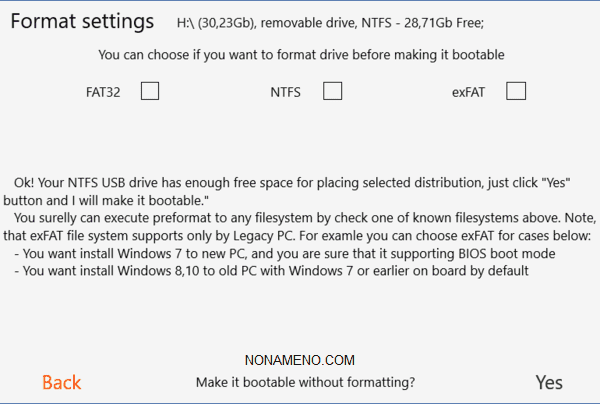Tick the NTFS format checkbox

tap(333, 92)
